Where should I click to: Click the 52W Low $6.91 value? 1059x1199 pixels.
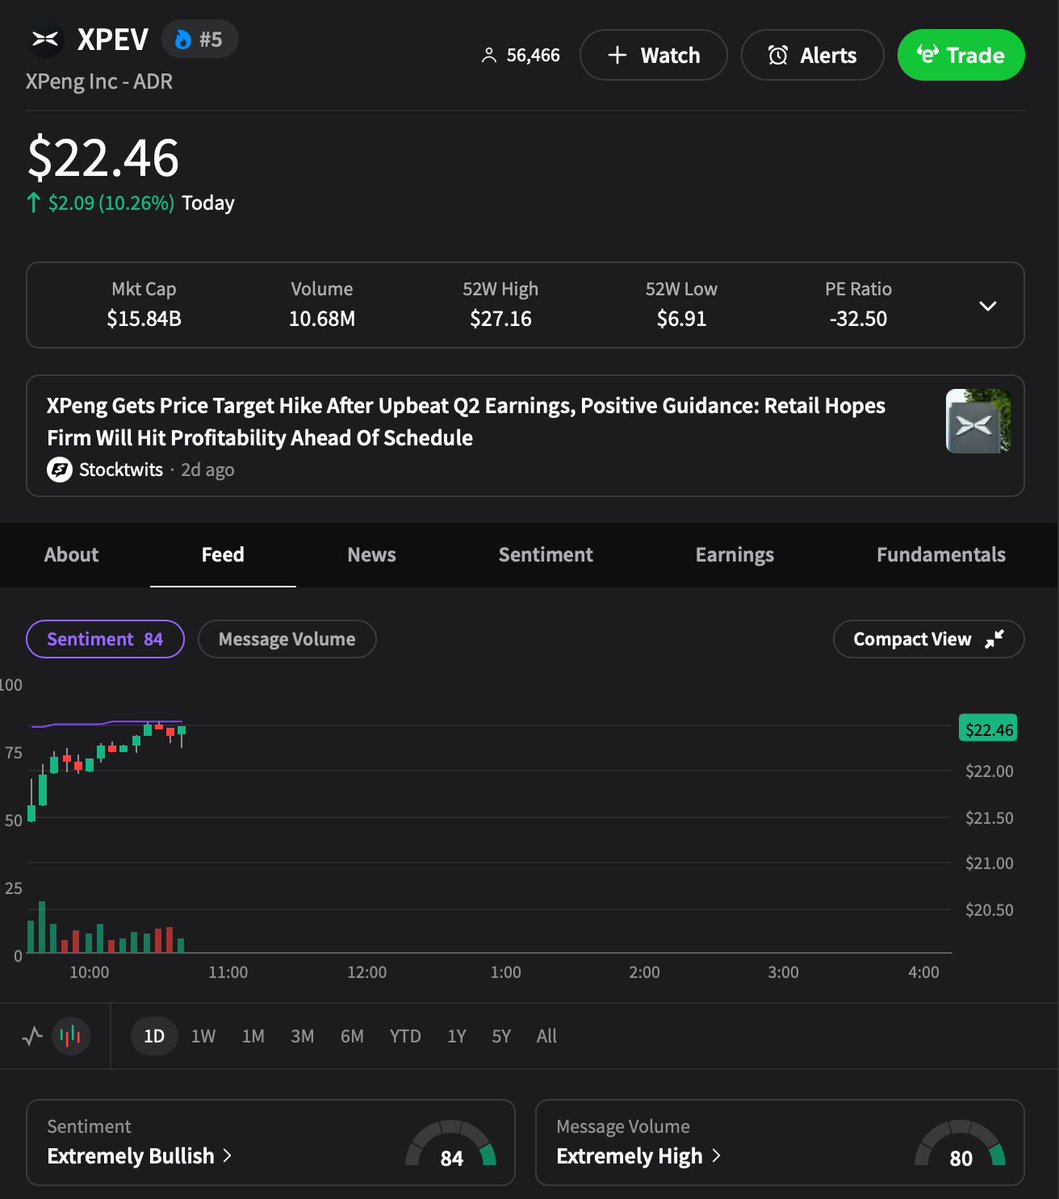pyautogui.click(x=681, y=318)
